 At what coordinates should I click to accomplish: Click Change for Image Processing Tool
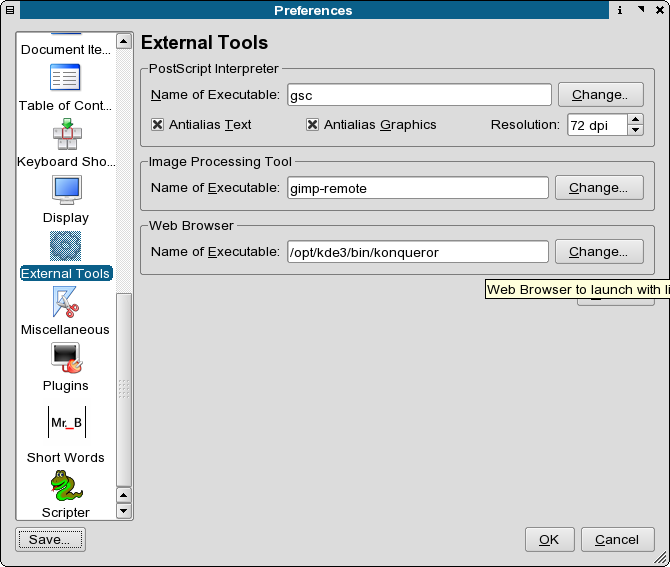(598, 187)
